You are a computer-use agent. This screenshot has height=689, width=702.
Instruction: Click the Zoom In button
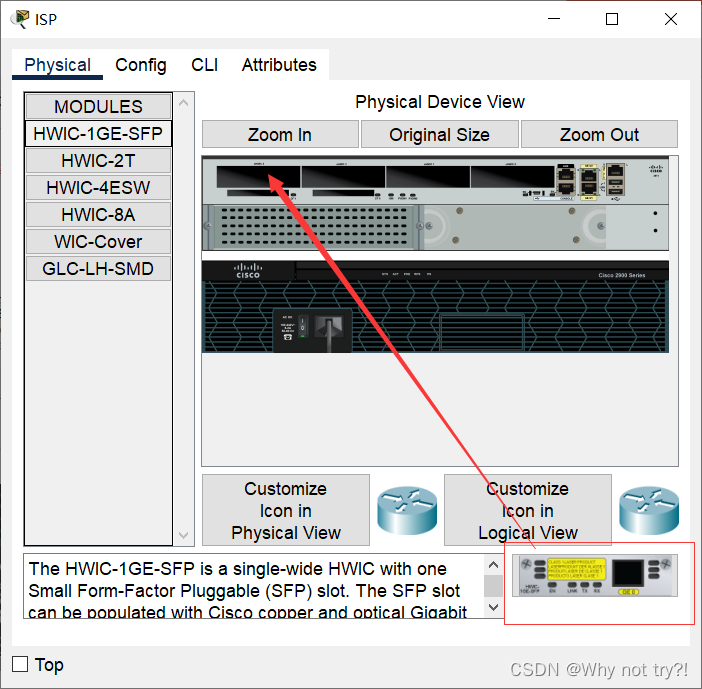point(280,134)
